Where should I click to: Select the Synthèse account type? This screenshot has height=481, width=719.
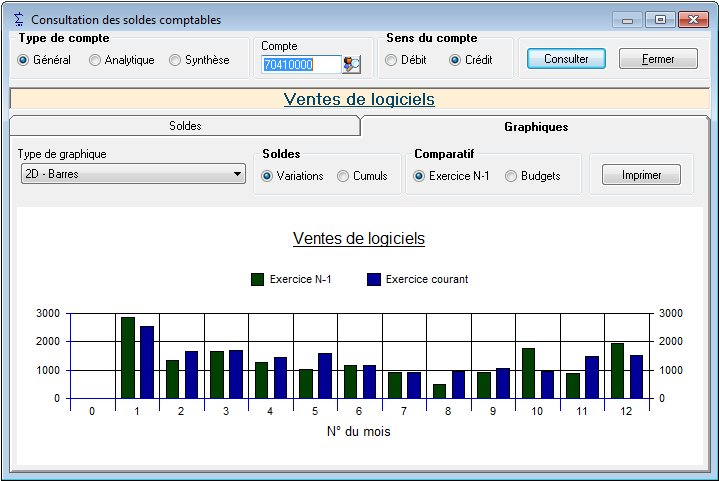coord(199,60)
